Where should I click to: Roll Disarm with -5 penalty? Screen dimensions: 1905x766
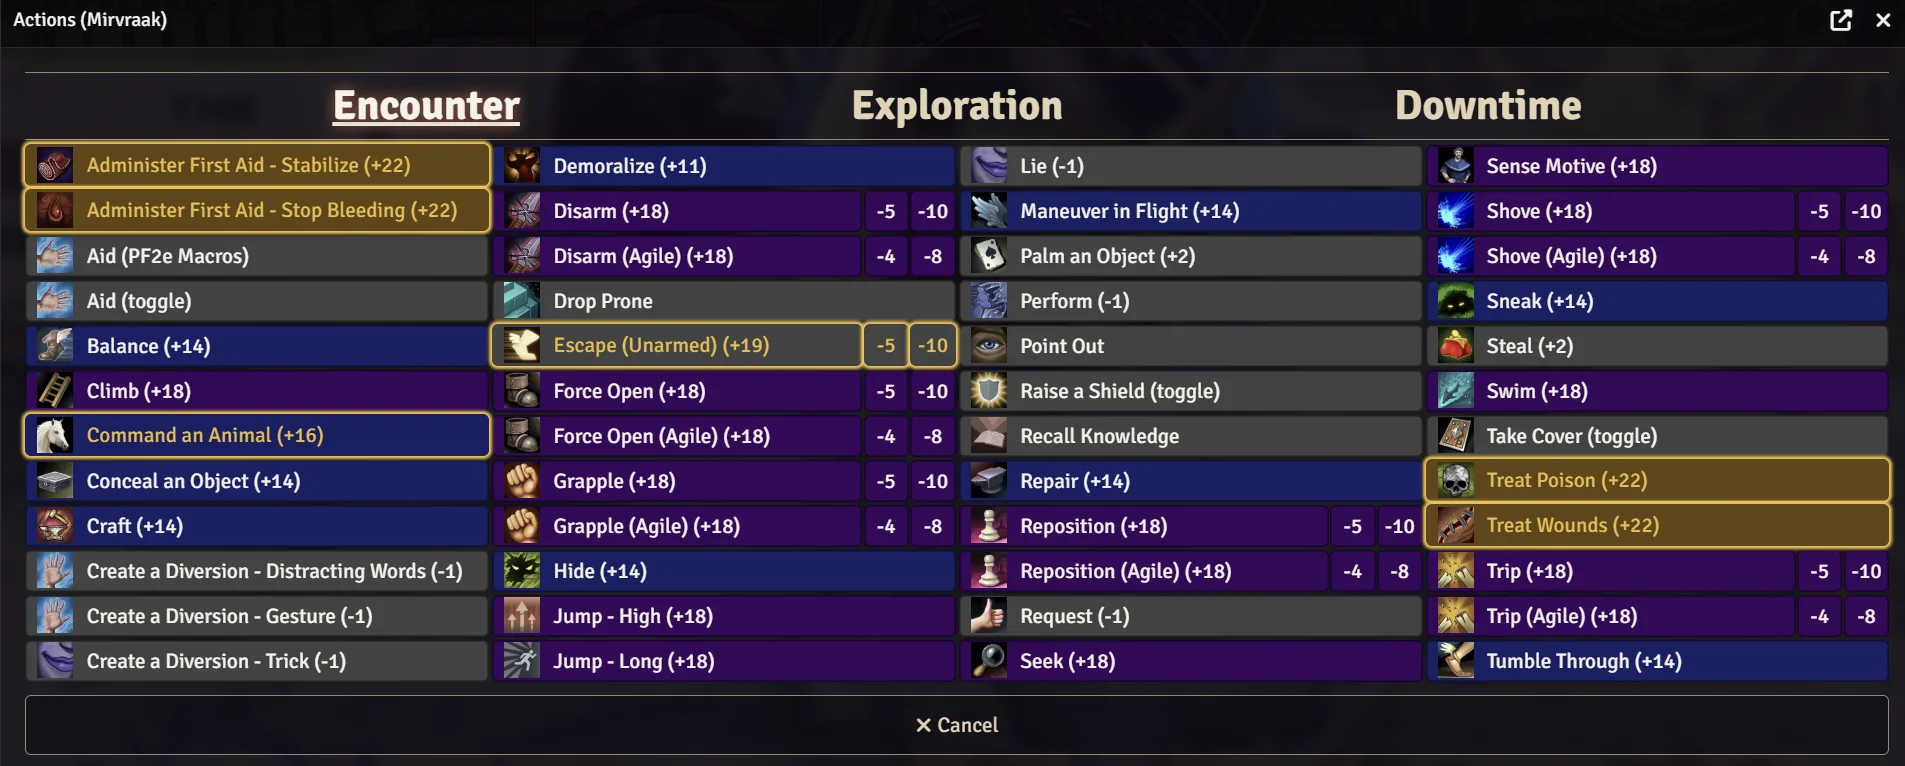coord(886,211)
